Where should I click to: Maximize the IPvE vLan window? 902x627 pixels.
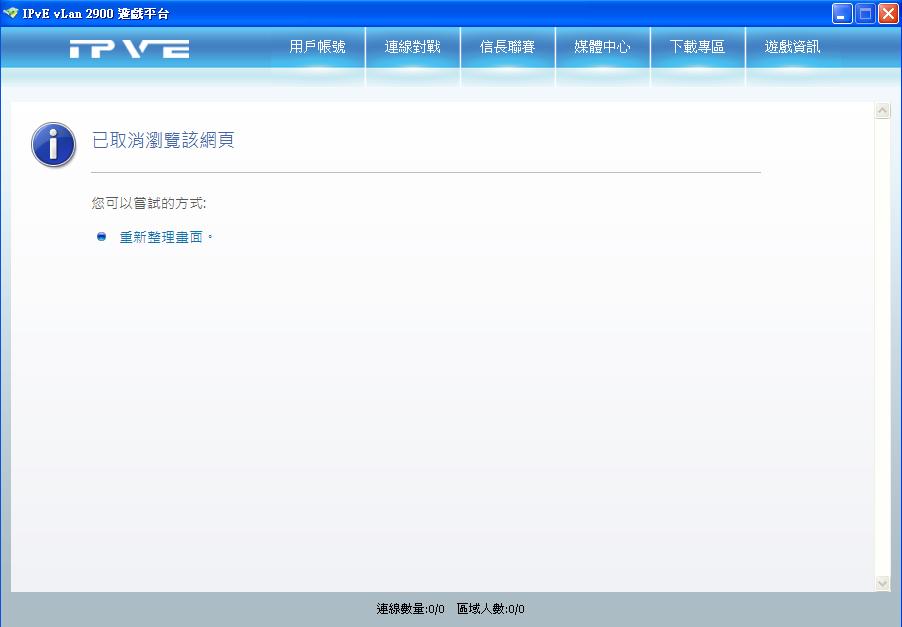865,14
